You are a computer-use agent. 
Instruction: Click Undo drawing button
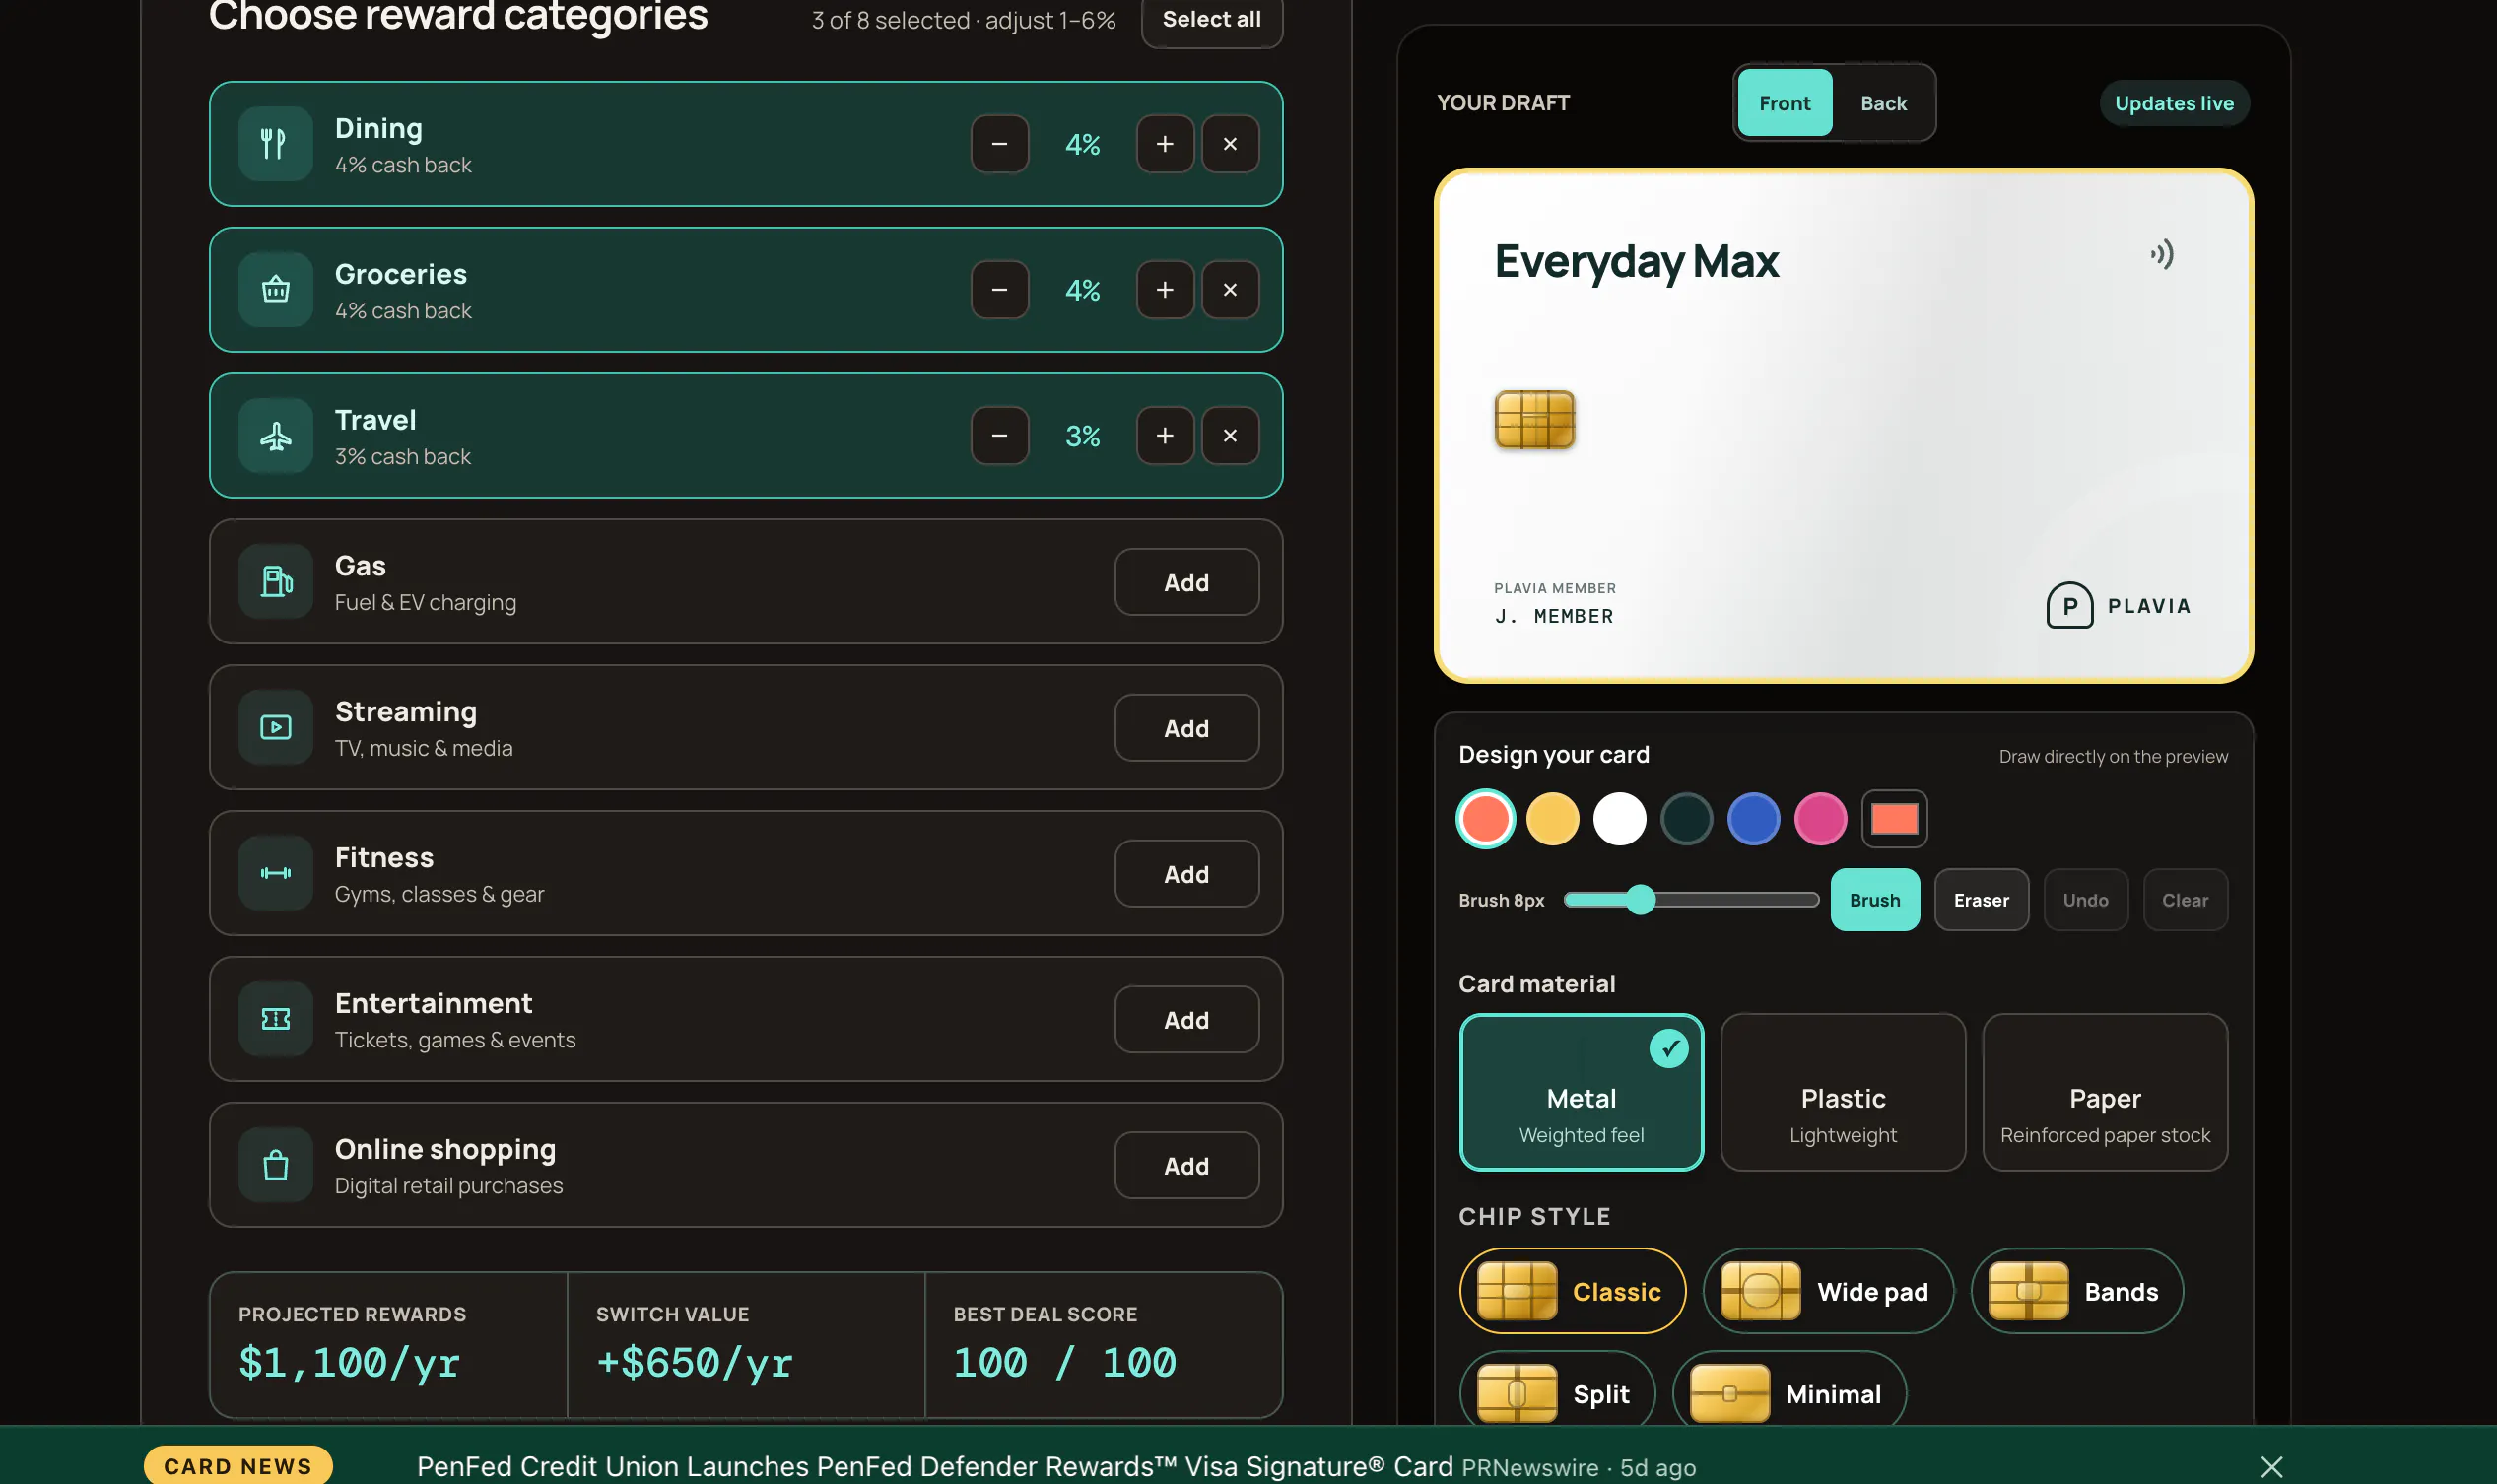(x=2085, y=901)
